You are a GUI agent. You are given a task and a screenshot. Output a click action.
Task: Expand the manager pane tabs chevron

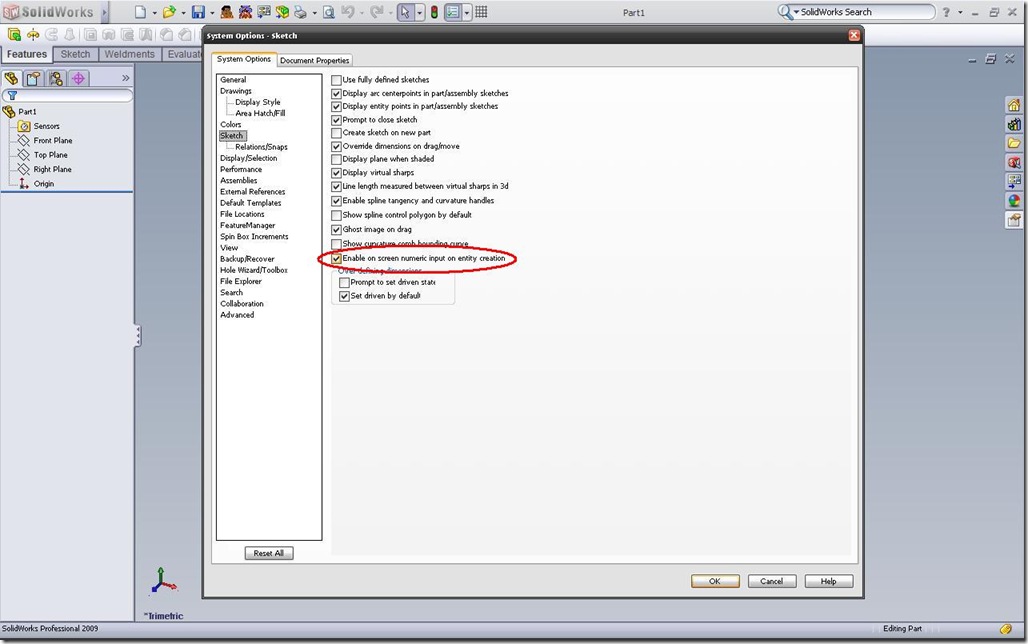pyautogui.click(x=125, y=78)
